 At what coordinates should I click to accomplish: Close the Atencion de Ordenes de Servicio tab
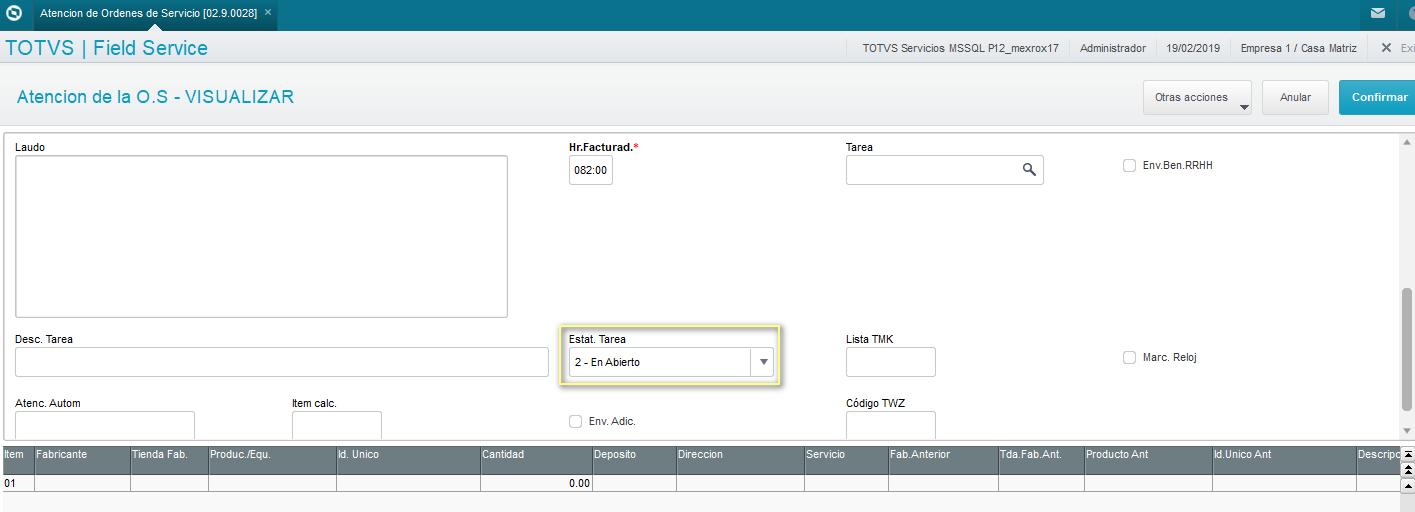coord(268,13)
